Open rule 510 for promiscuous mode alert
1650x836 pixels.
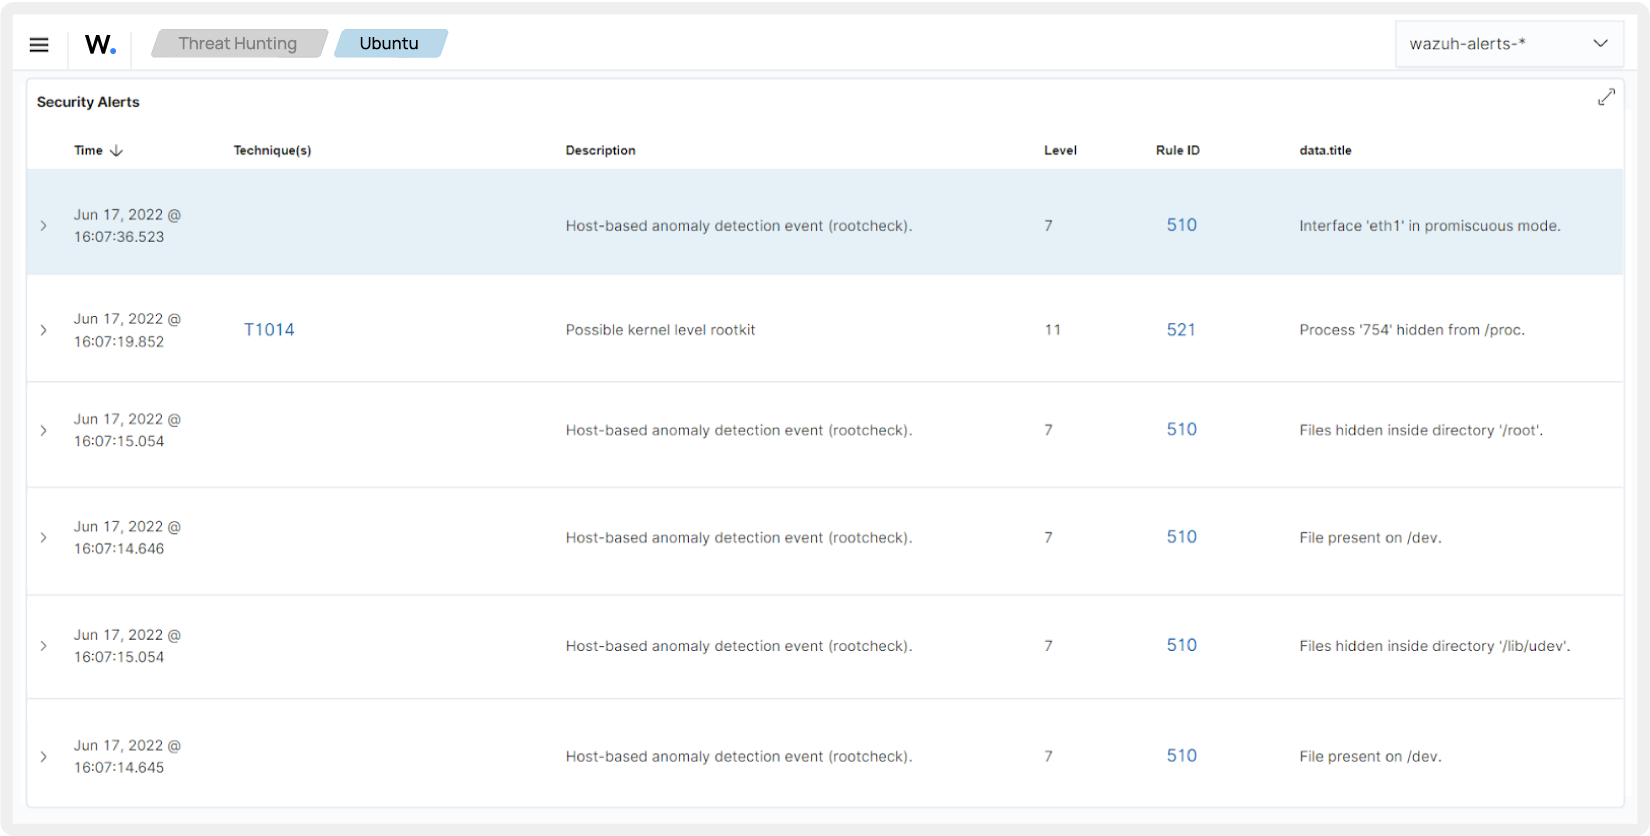[x=1181, y=225]
